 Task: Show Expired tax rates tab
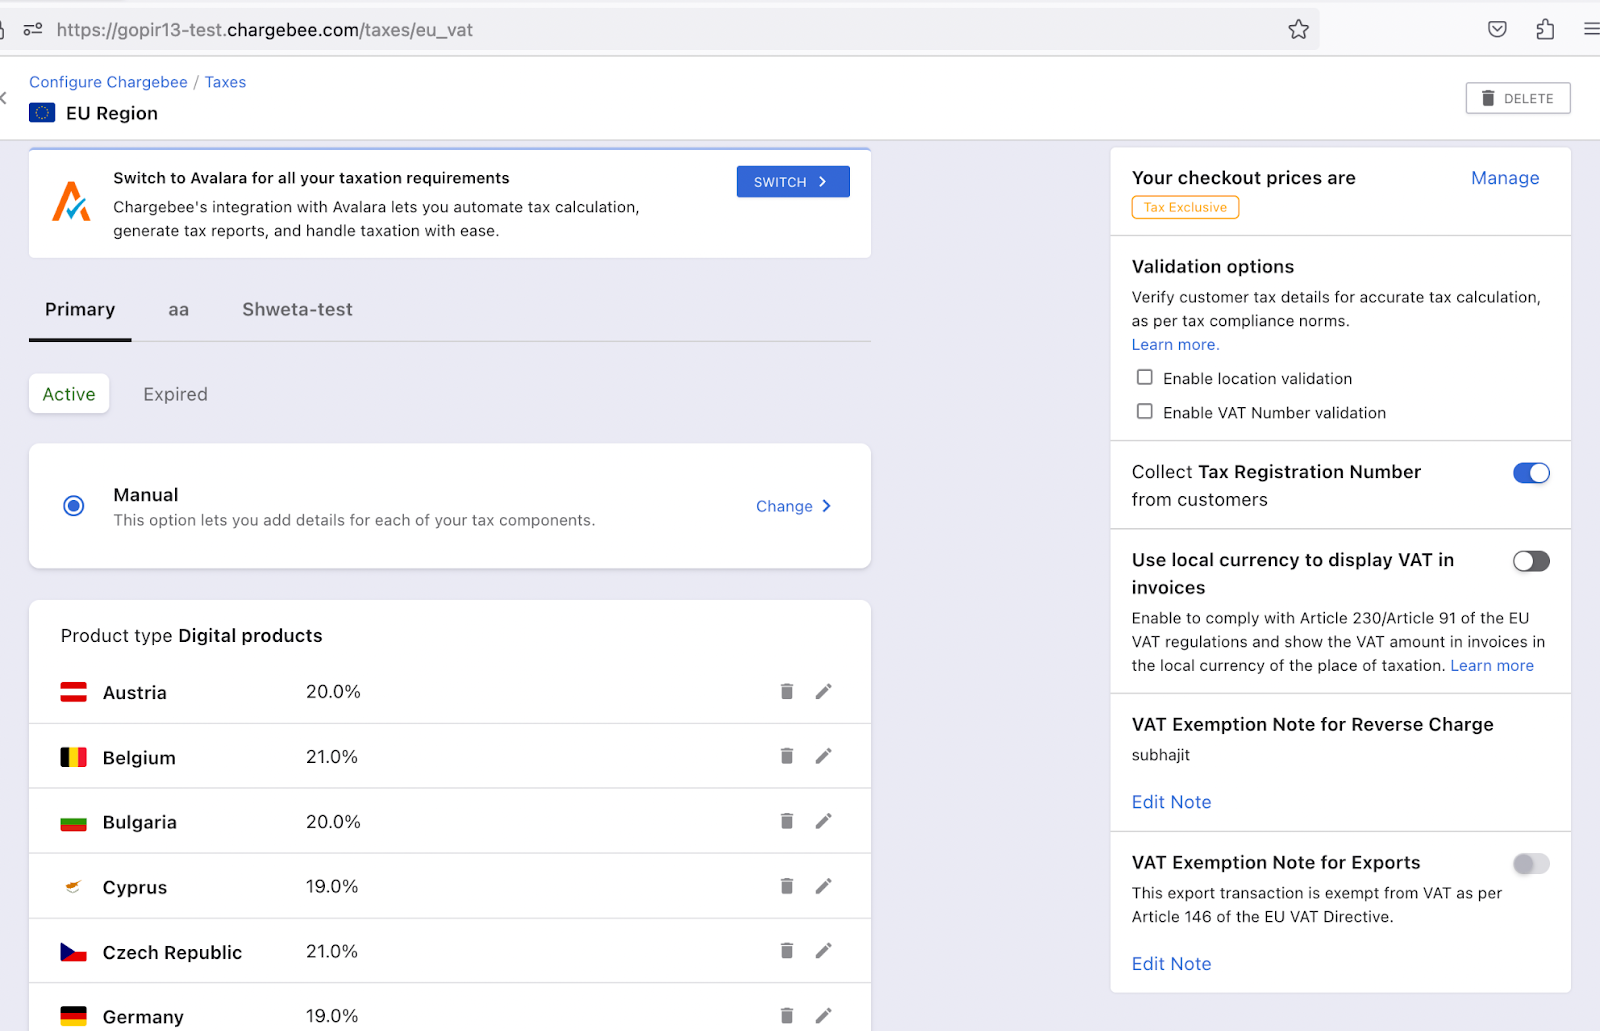(175, 395)
